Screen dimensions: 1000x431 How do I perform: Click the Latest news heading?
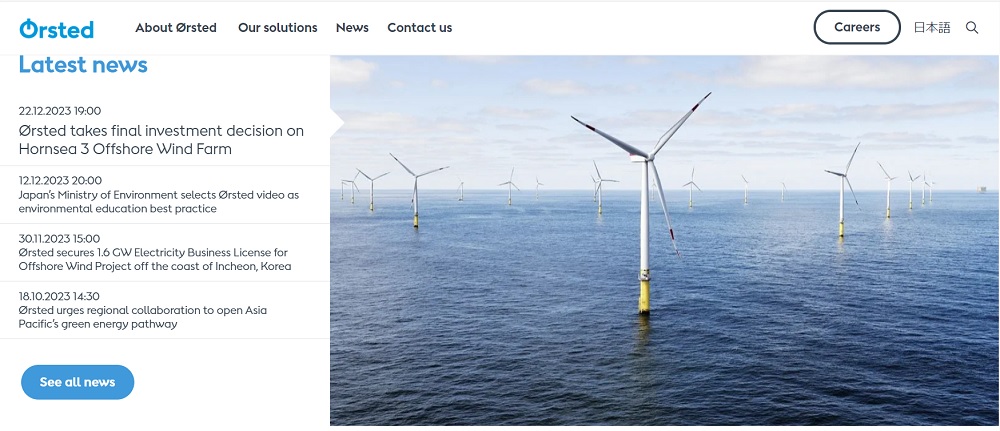click(83, 65)
